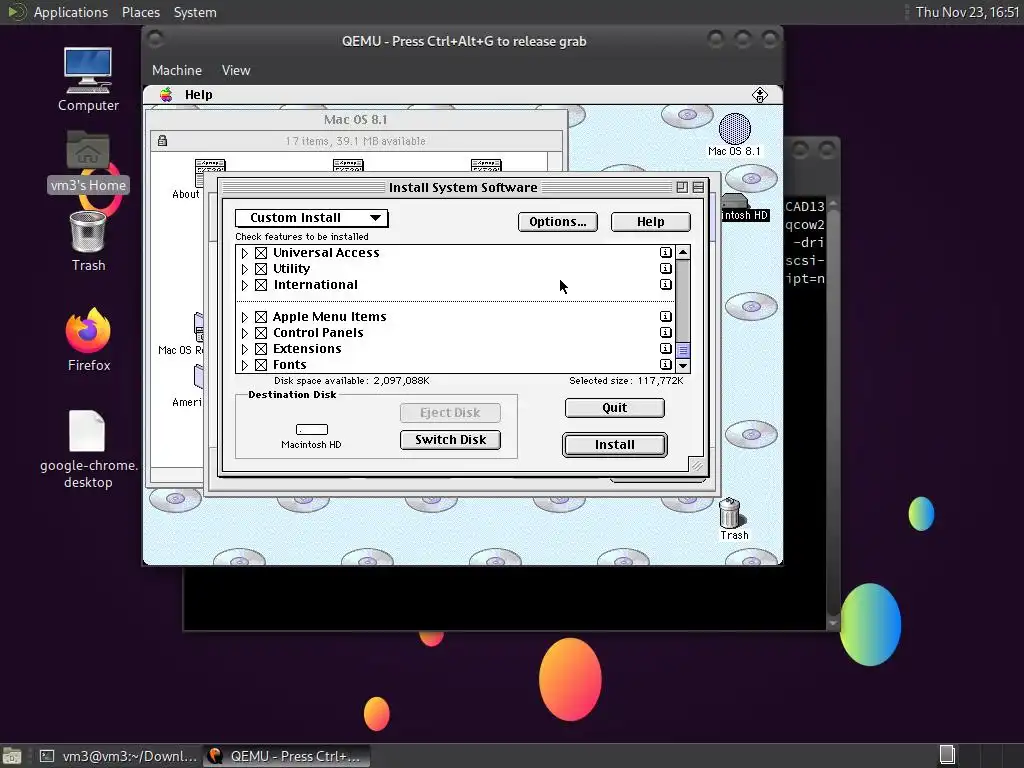This screenshot has width=1024, height=768.
Task: Click the installer Help button
Action: click(650, 221)
